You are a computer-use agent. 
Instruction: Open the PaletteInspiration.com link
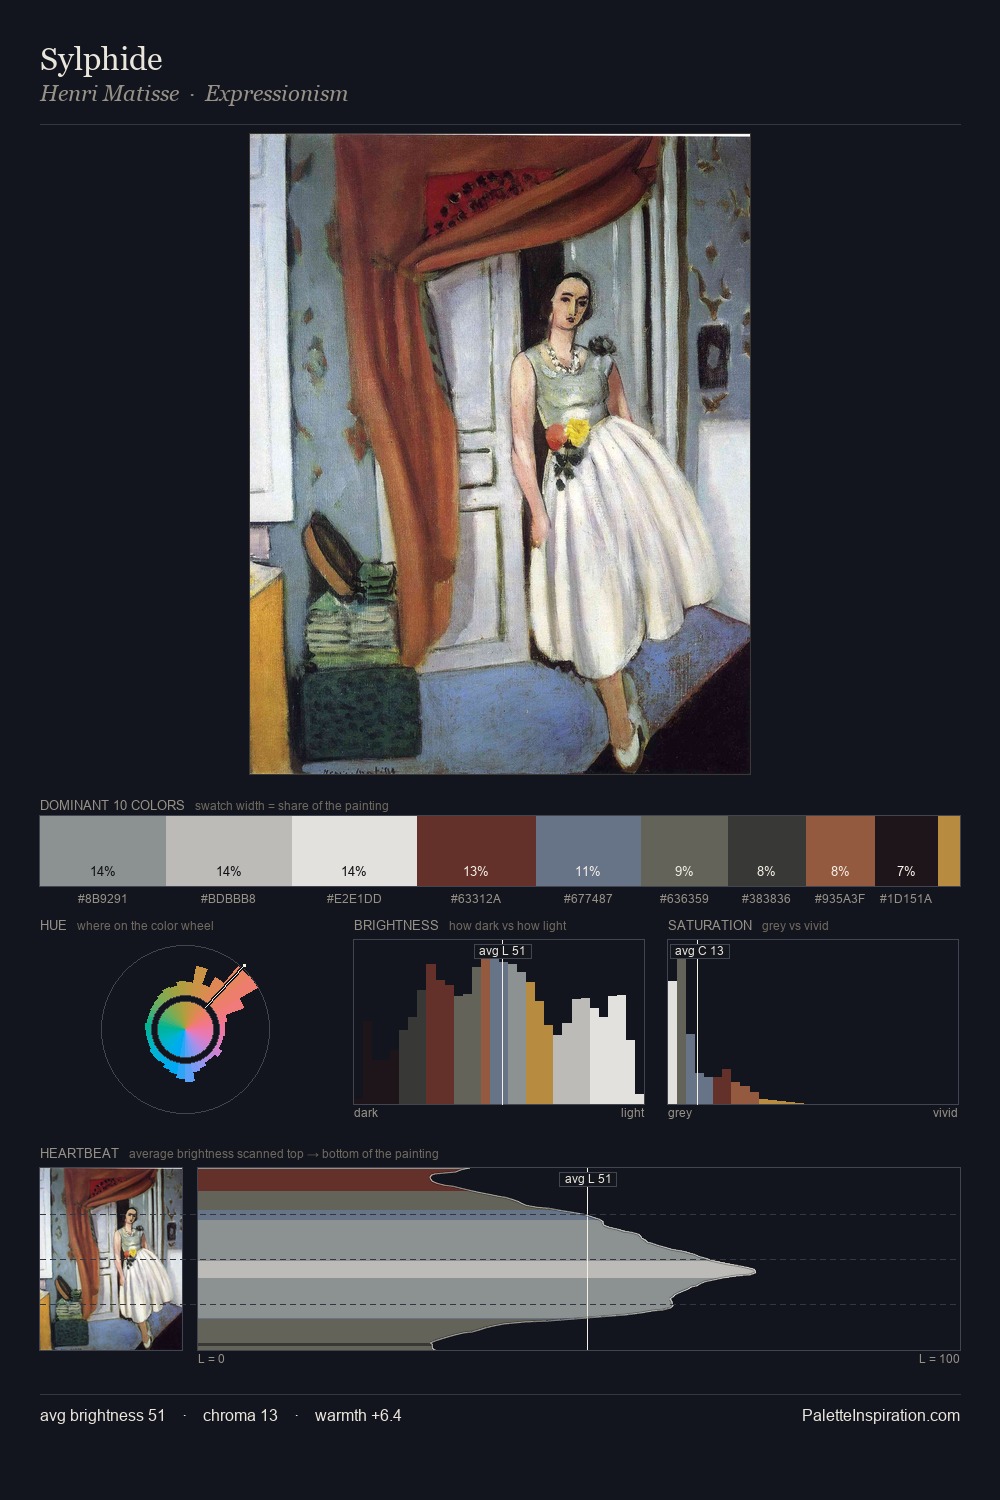pos(881,1415)
